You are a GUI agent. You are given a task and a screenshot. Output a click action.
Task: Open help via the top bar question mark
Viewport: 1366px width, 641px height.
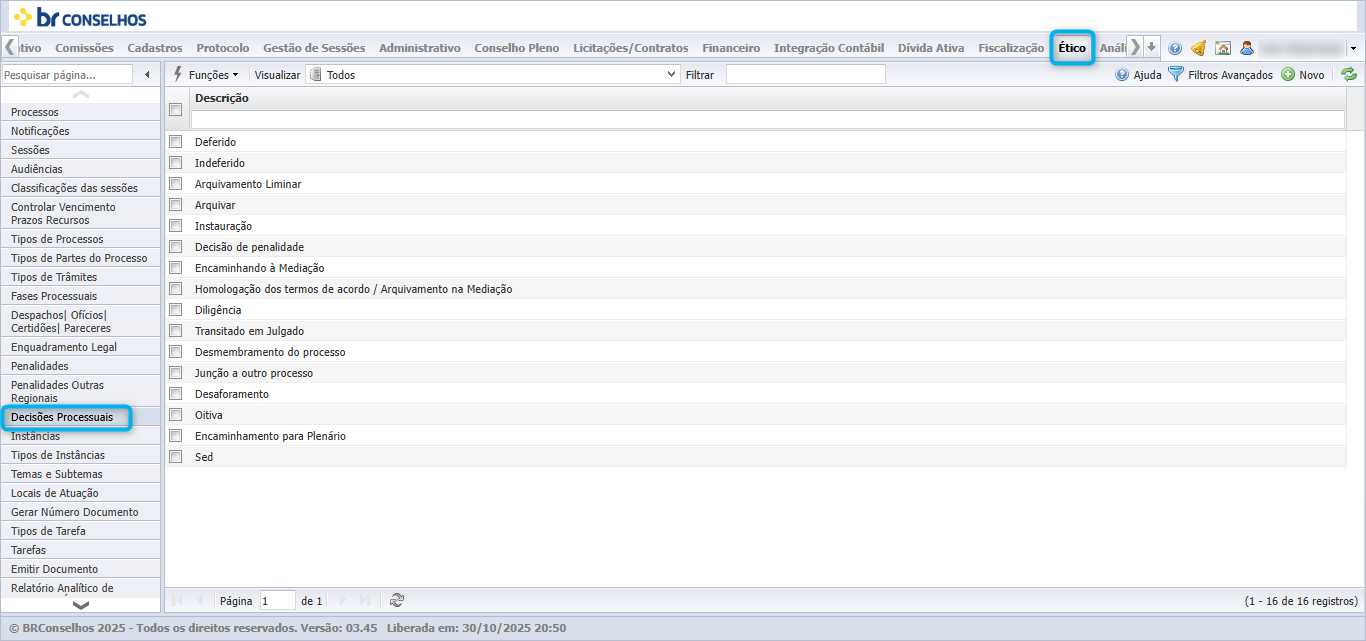point(1175,48)
